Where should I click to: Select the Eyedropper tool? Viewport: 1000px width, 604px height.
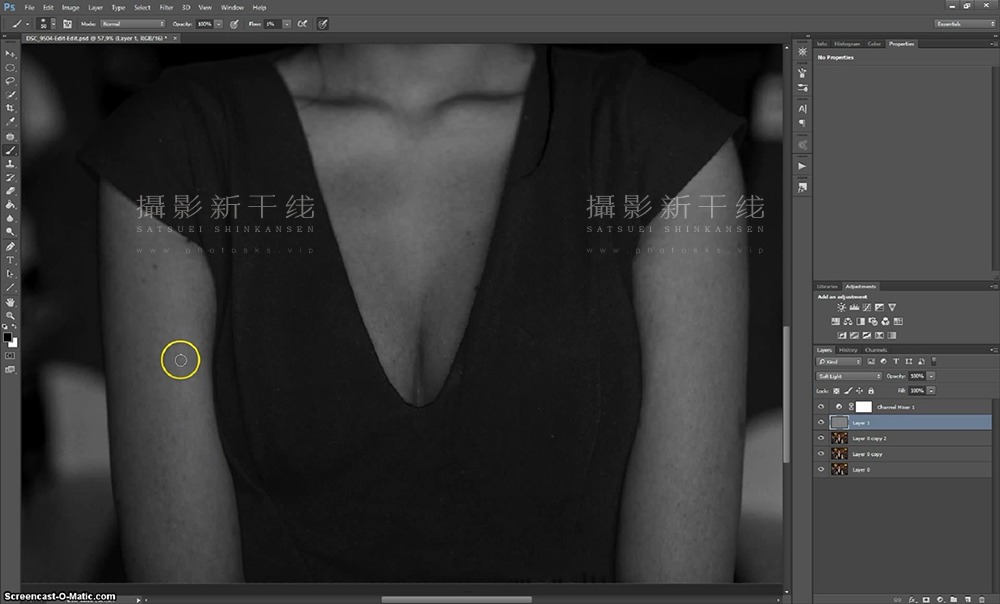pos(10,122)
